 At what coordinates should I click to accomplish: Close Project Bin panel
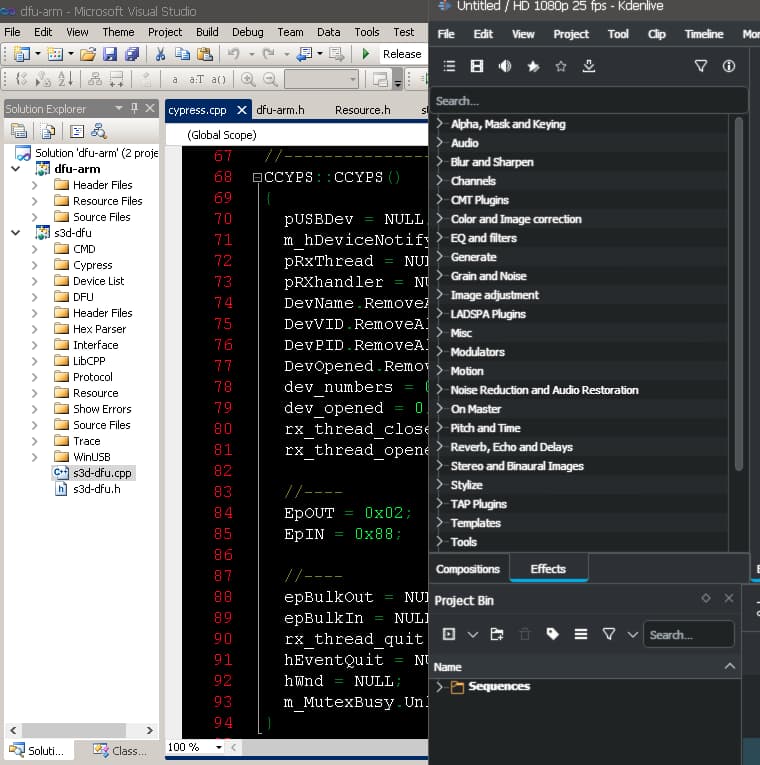pos(729,598)
